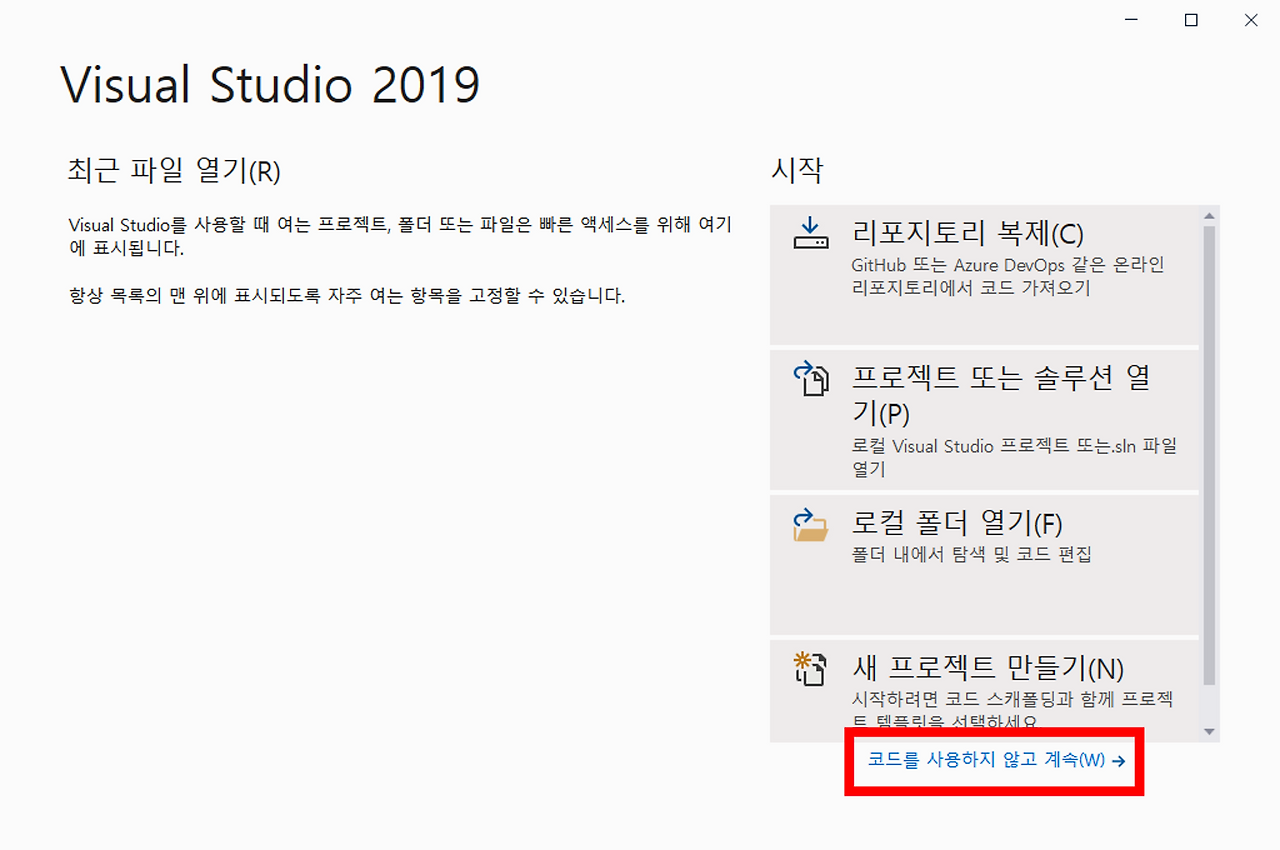Click the start list scrollbar down arrow

[x=1210, y=732]
